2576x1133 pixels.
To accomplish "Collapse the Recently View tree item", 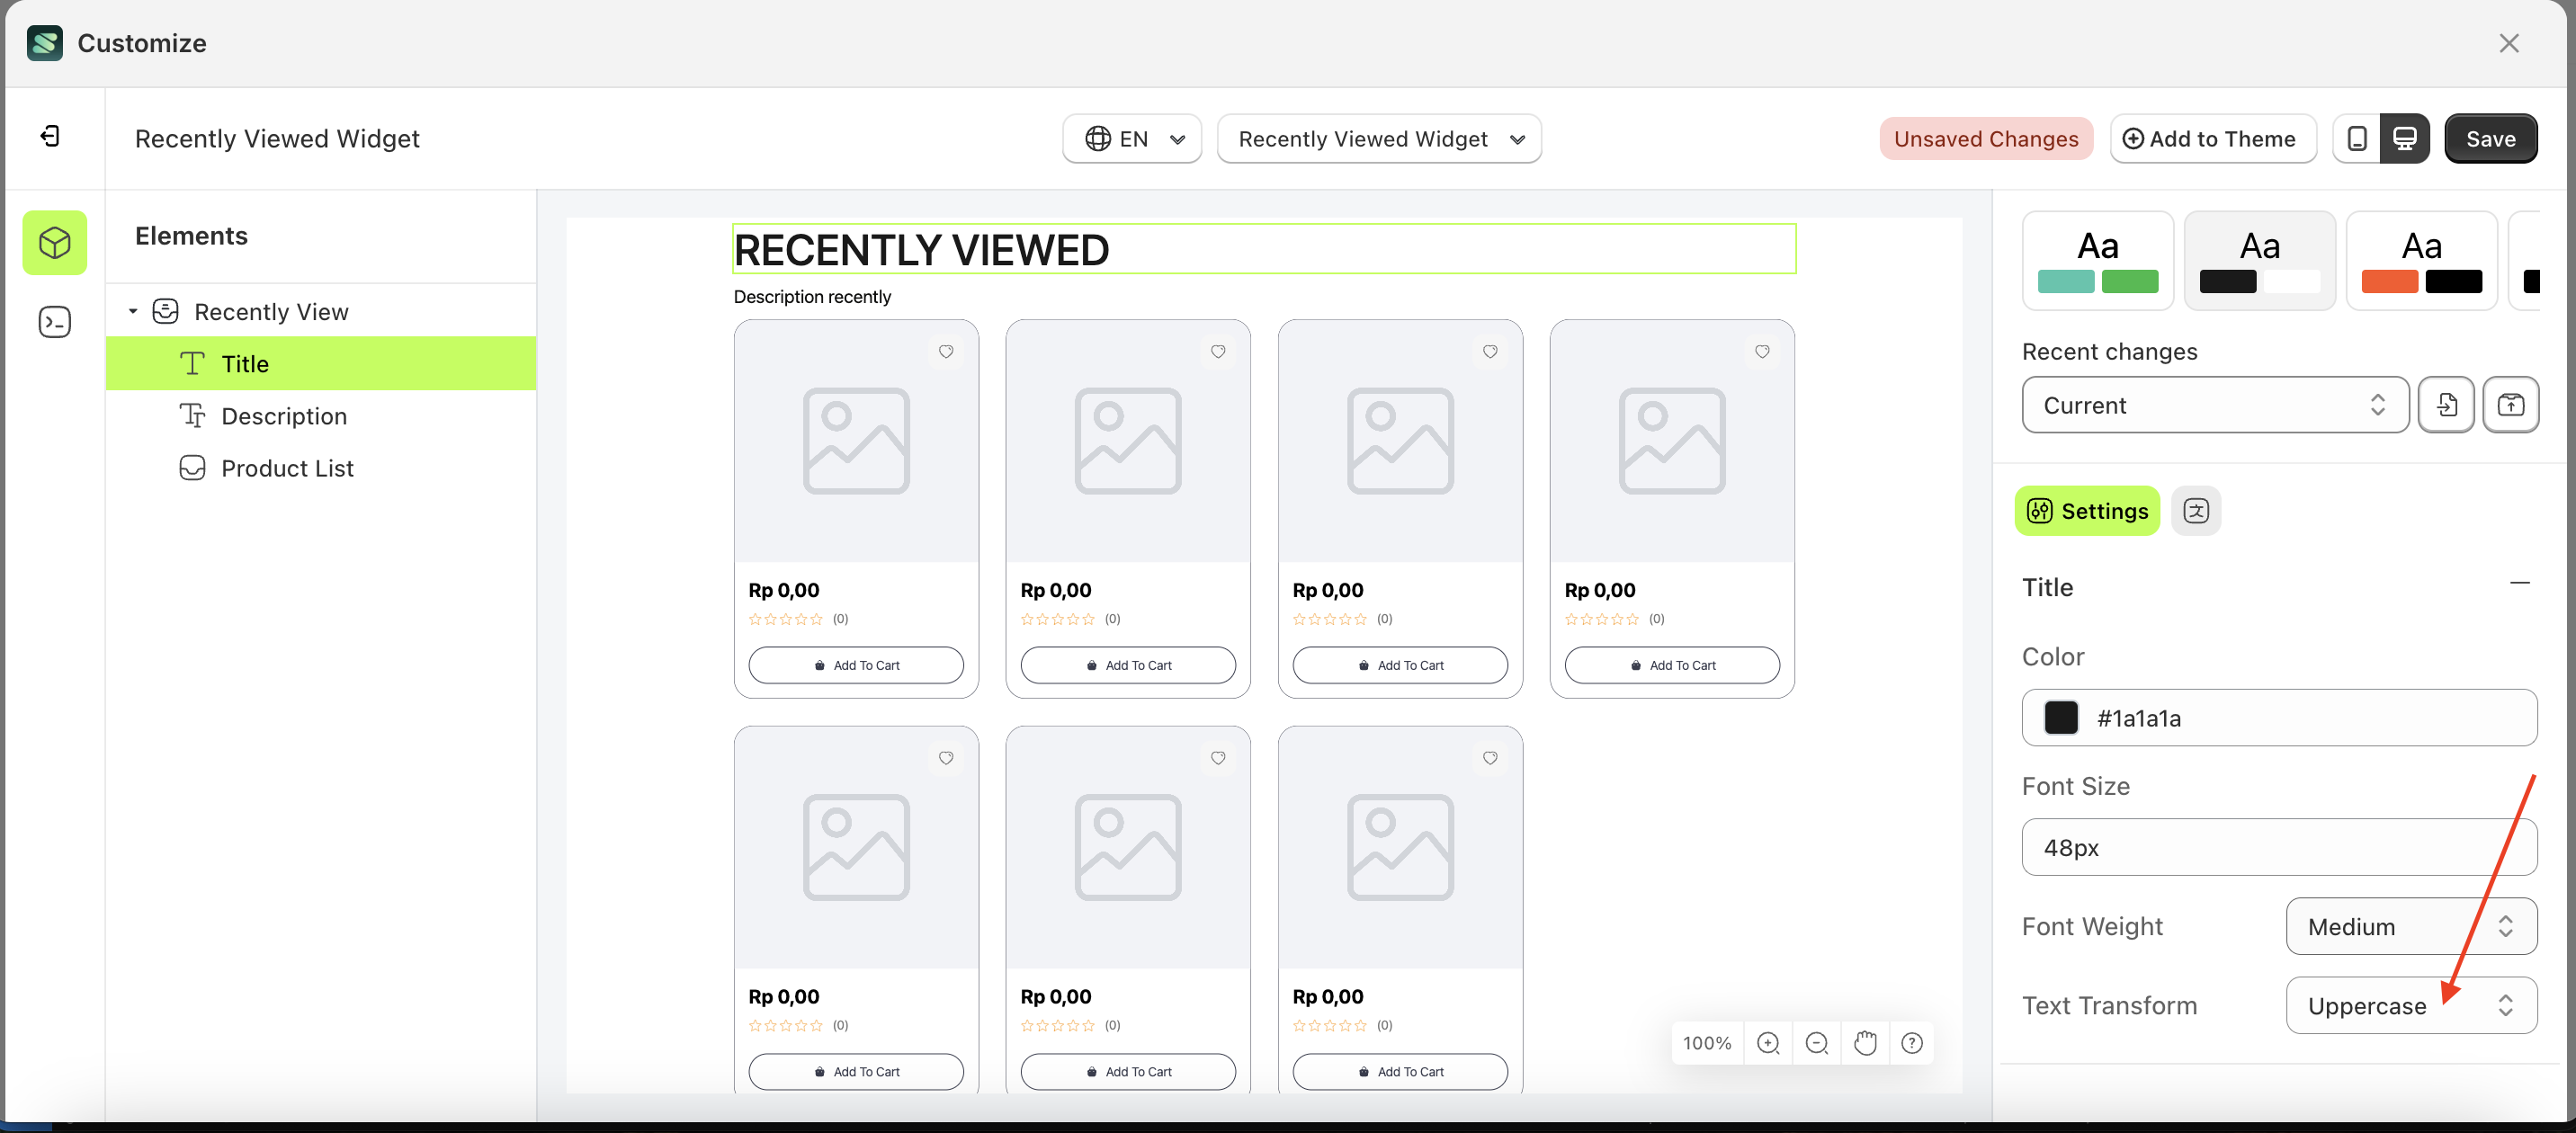I will click(133, 311).
